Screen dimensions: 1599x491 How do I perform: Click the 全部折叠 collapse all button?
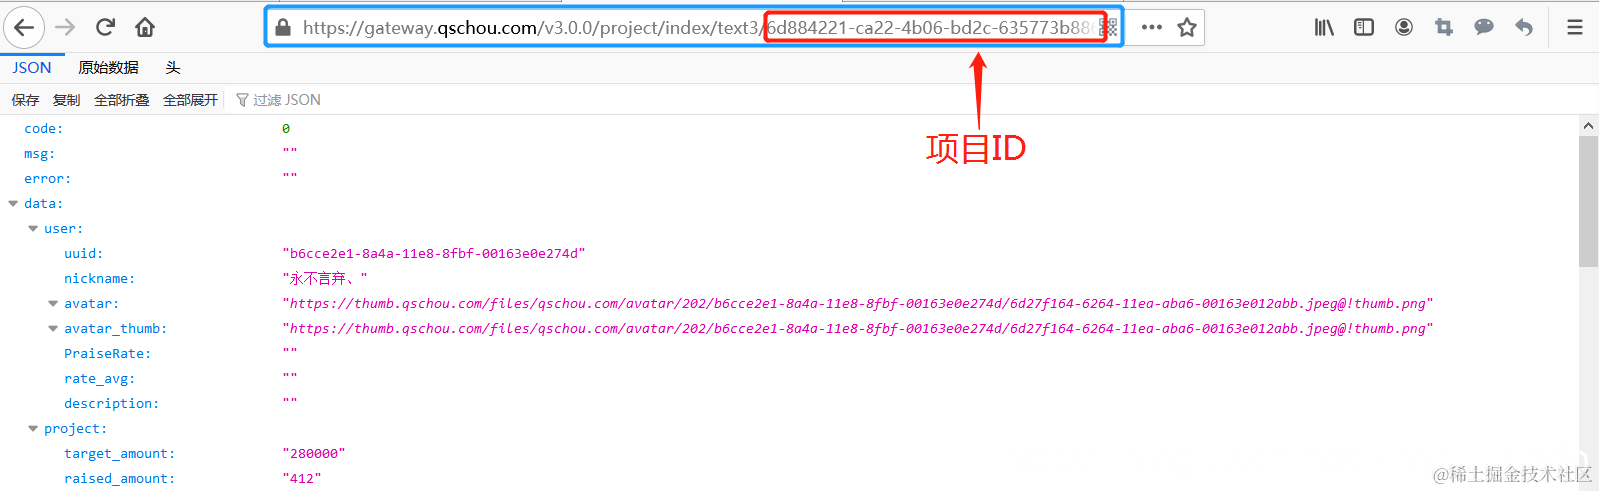[x=122, y=100]
